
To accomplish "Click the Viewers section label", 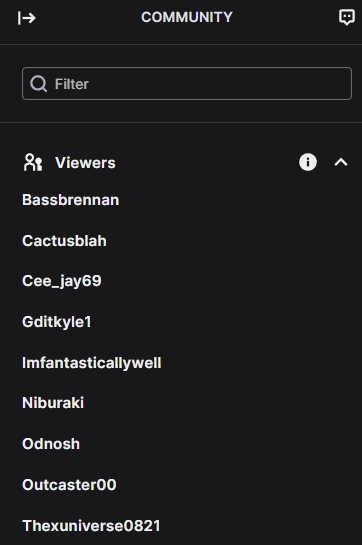I will tap(85, 163).
